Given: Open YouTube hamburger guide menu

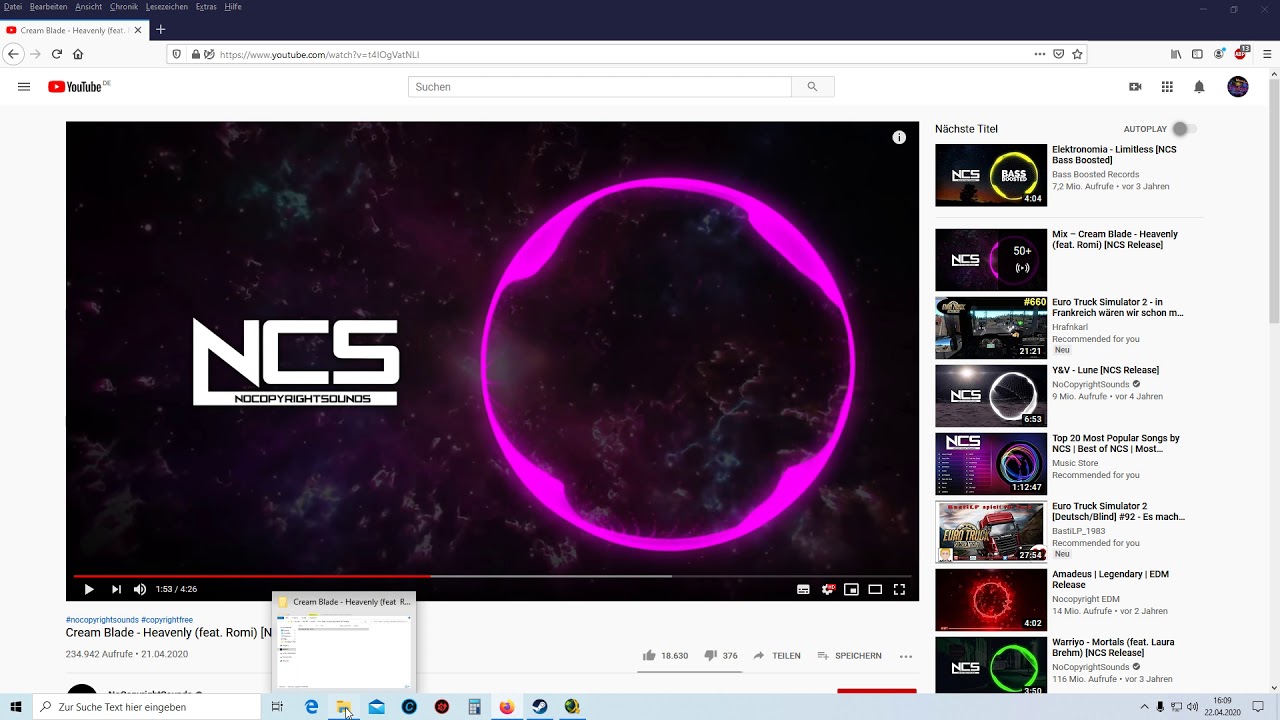Looking at the screenshot, I should click(x=24, y=87).
